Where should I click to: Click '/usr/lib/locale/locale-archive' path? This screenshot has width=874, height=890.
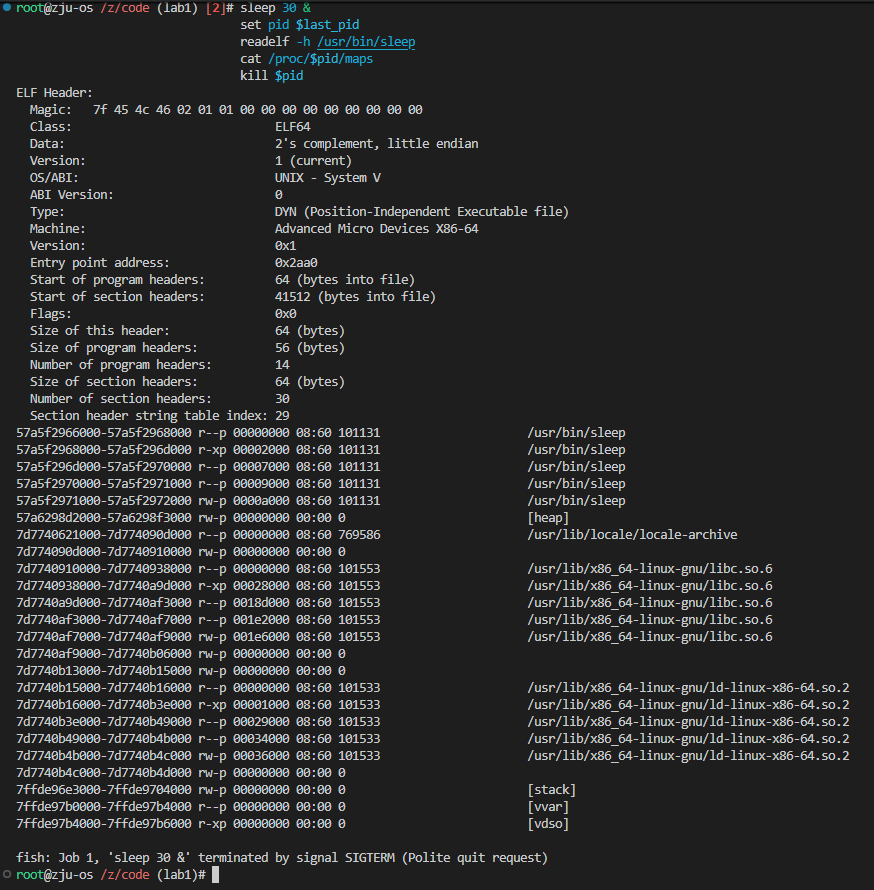(633, 535)
